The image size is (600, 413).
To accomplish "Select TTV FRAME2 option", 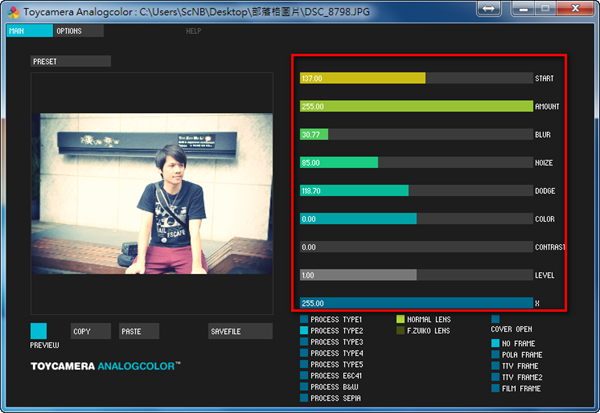I will coord(496,377).
